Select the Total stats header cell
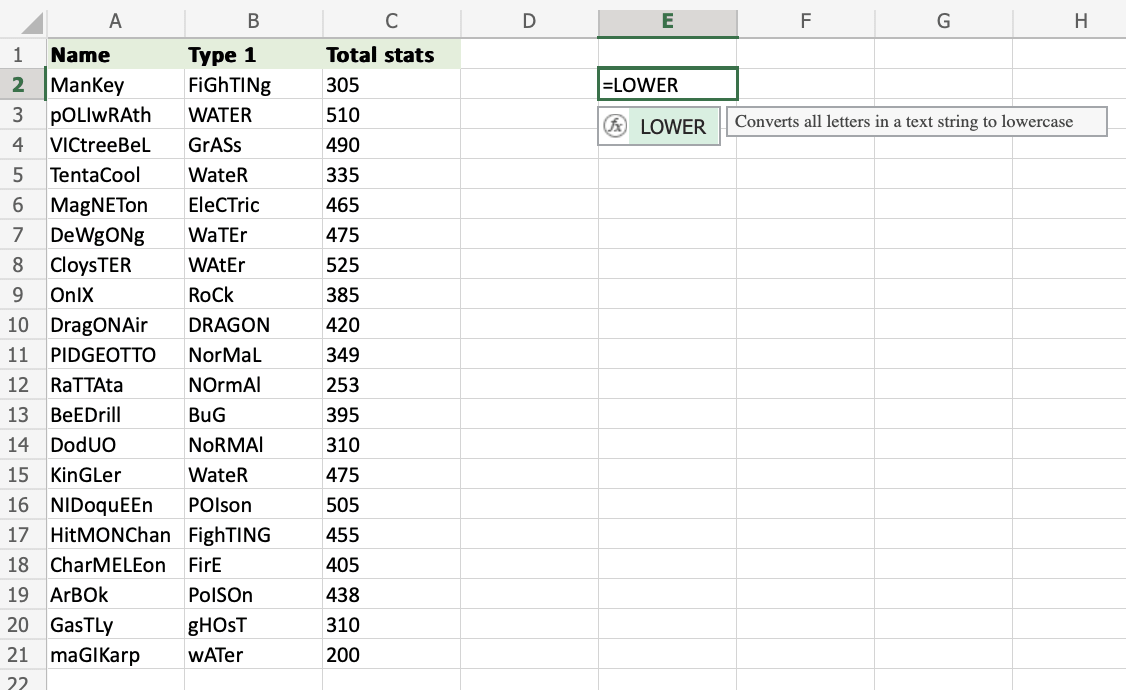Image resolution: width=1126 pixels, height=690 pixels. pos(391,55)
